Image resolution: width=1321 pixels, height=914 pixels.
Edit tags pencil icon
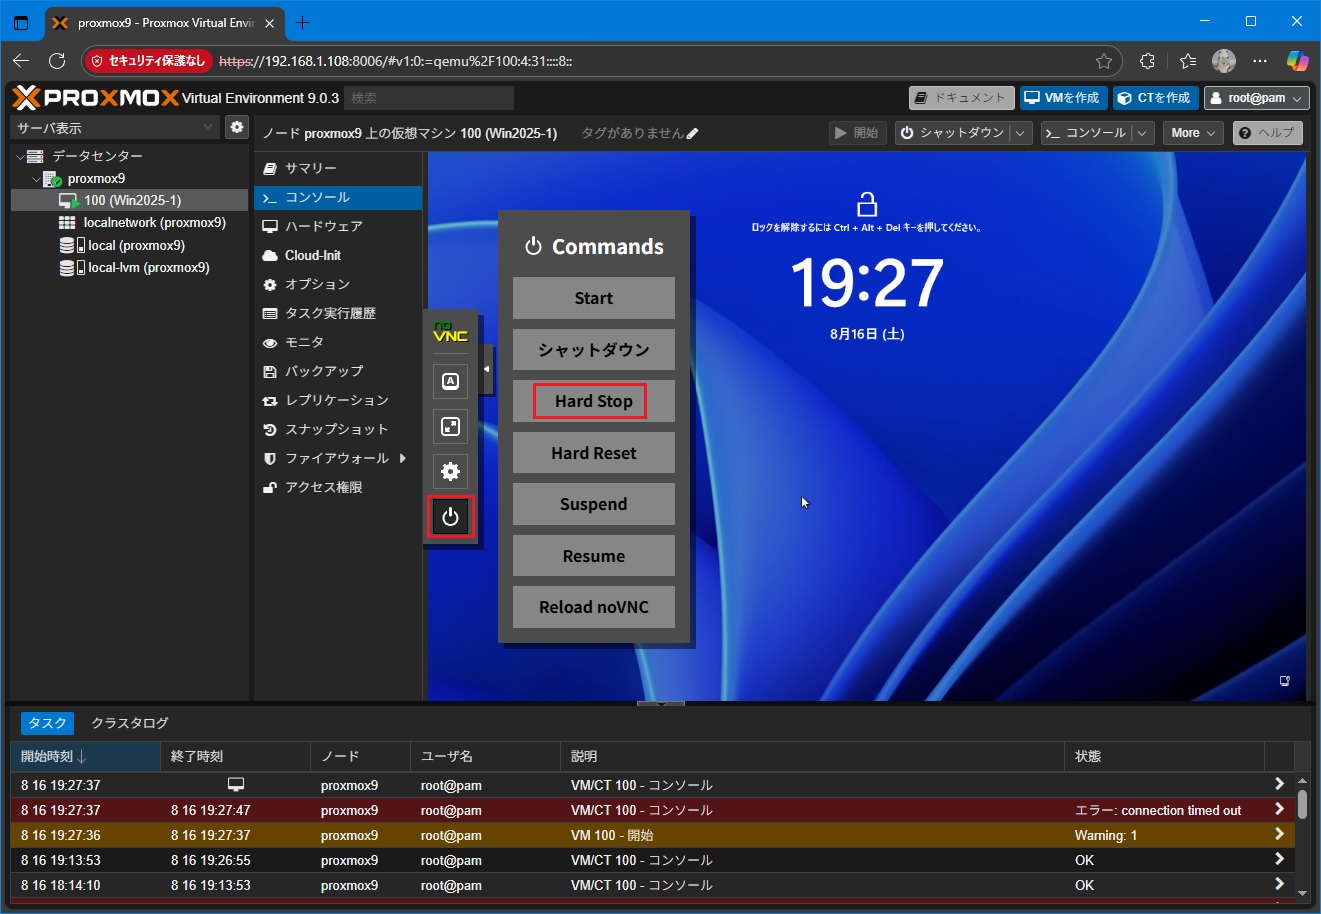(x=693, y=133)
